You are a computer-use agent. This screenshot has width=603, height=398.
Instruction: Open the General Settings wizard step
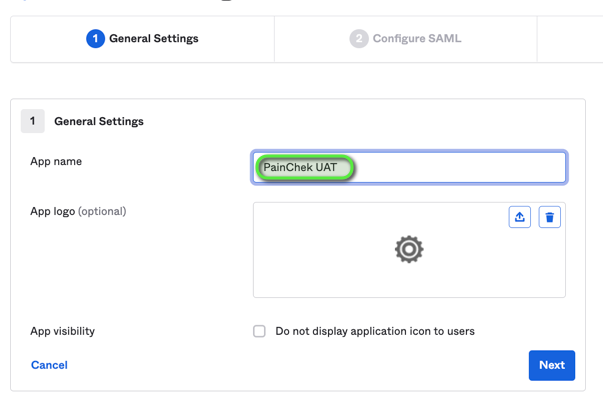coord(142,39)
